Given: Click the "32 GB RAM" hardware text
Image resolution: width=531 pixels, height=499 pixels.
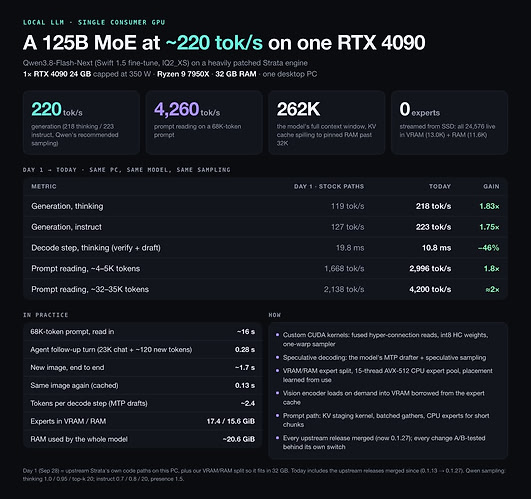Looking at the screenshot, I should (236, 74).
